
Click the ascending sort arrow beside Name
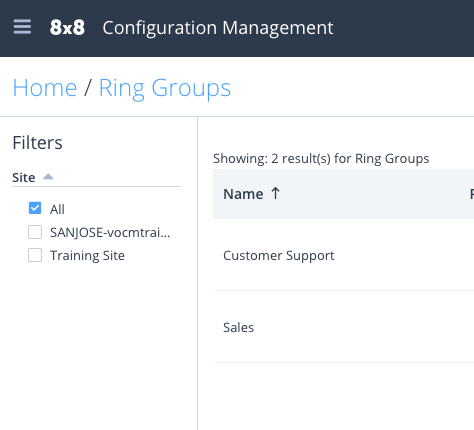(x=275, y=193)
